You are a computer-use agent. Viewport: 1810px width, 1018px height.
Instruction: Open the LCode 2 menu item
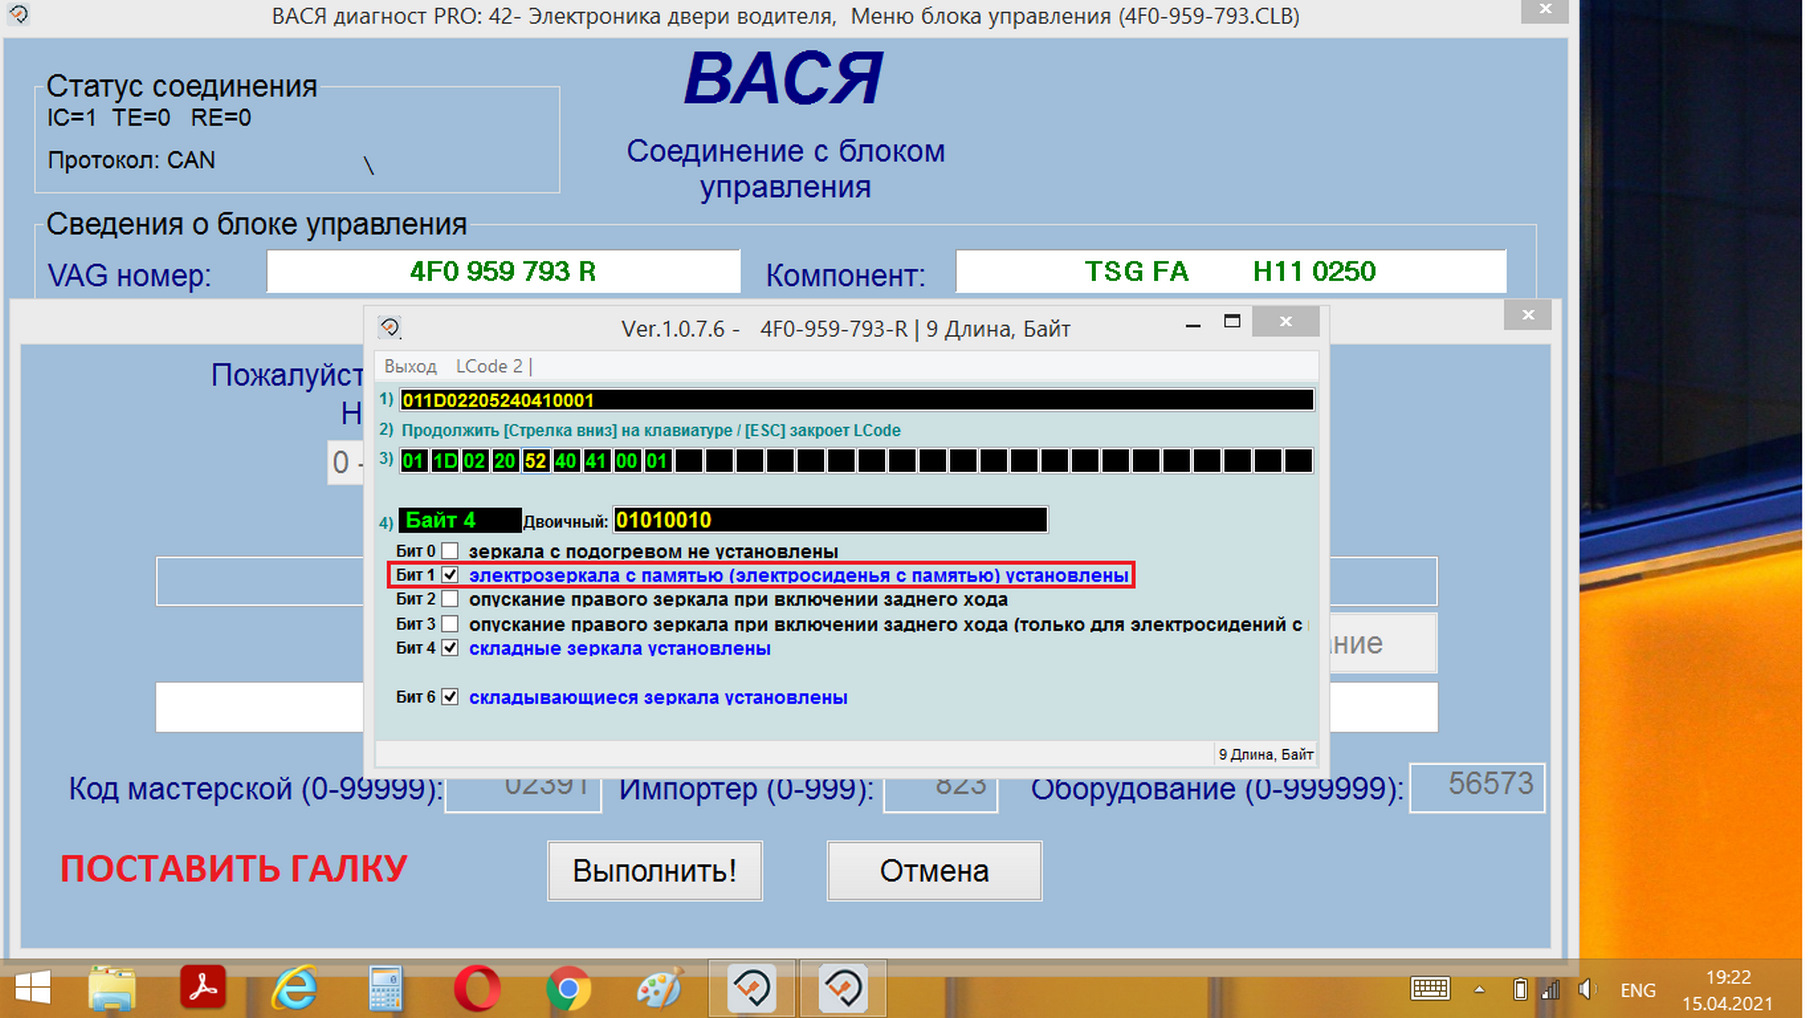click(489, 366)
